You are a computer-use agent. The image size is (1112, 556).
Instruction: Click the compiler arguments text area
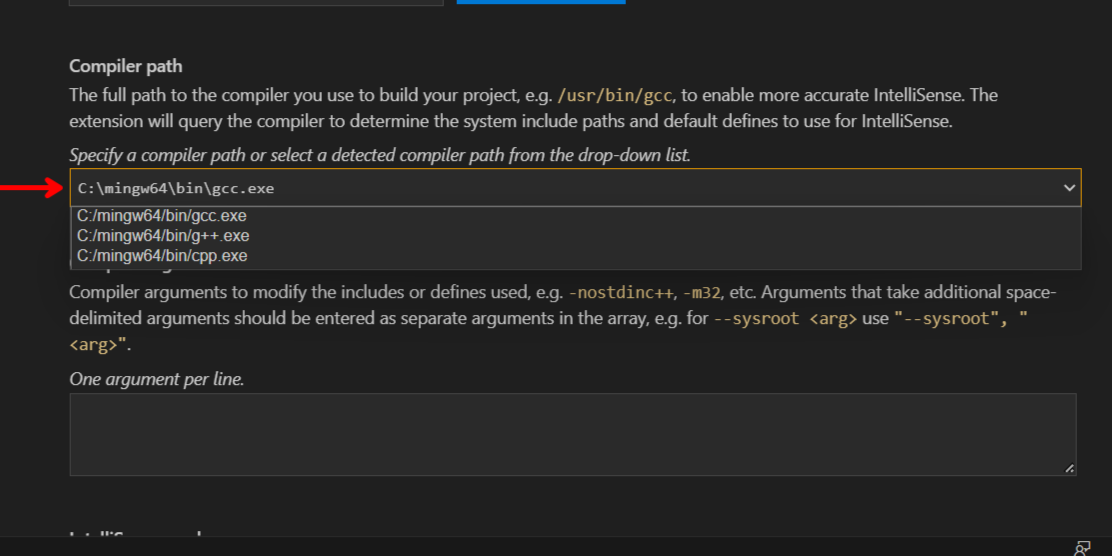[572, 434]
